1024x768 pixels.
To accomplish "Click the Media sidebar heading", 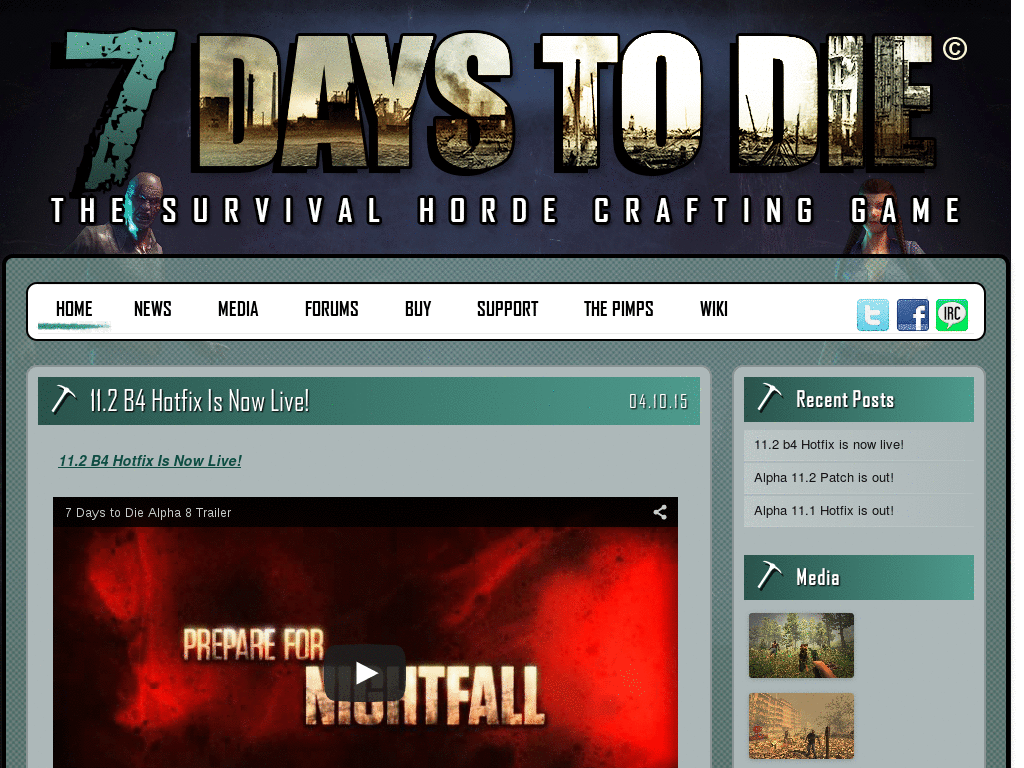I will (x=817, y=577).
